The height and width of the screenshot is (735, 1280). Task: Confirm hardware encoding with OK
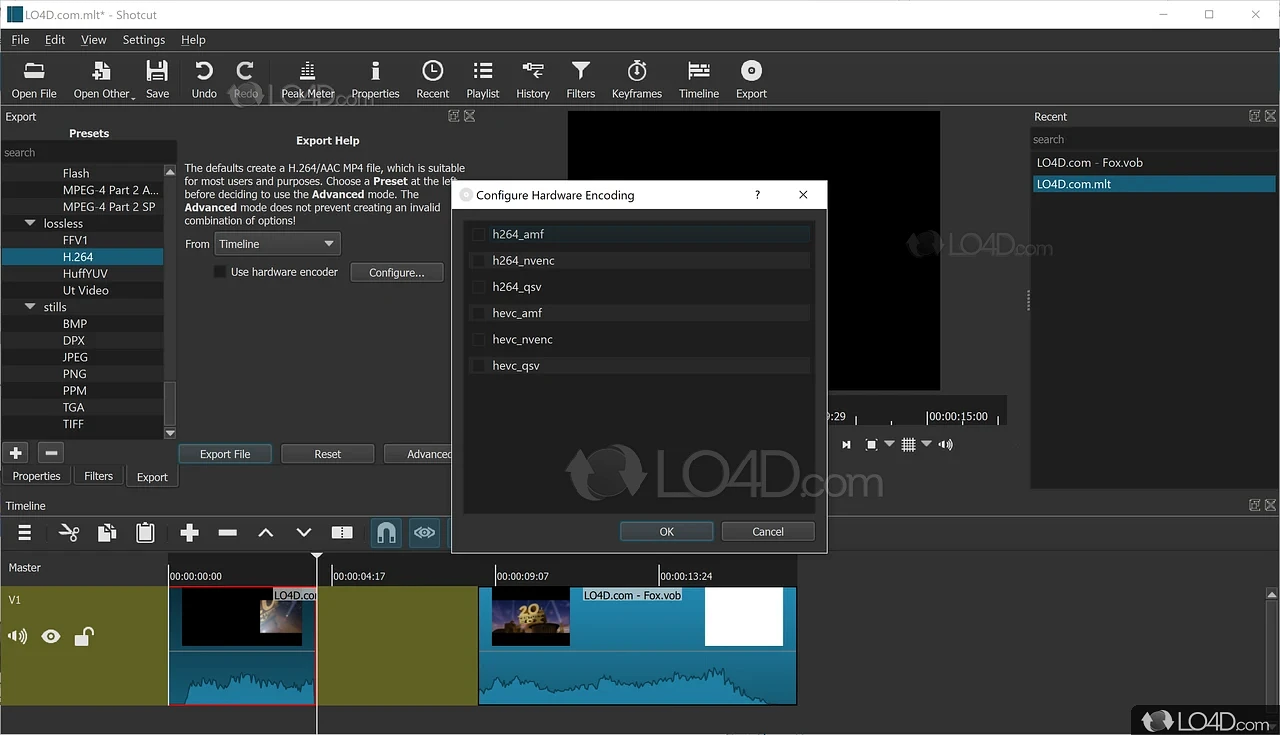666,531
